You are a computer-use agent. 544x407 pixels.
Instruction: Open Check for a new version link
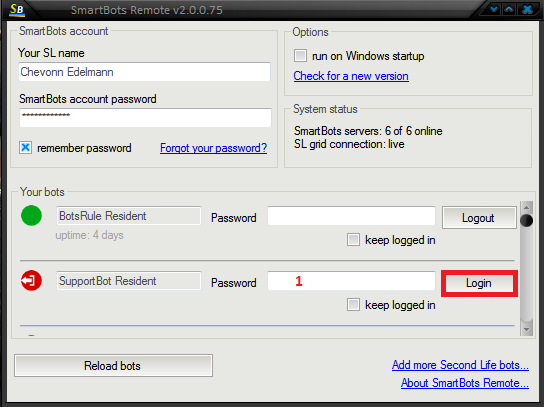(351, 76)
